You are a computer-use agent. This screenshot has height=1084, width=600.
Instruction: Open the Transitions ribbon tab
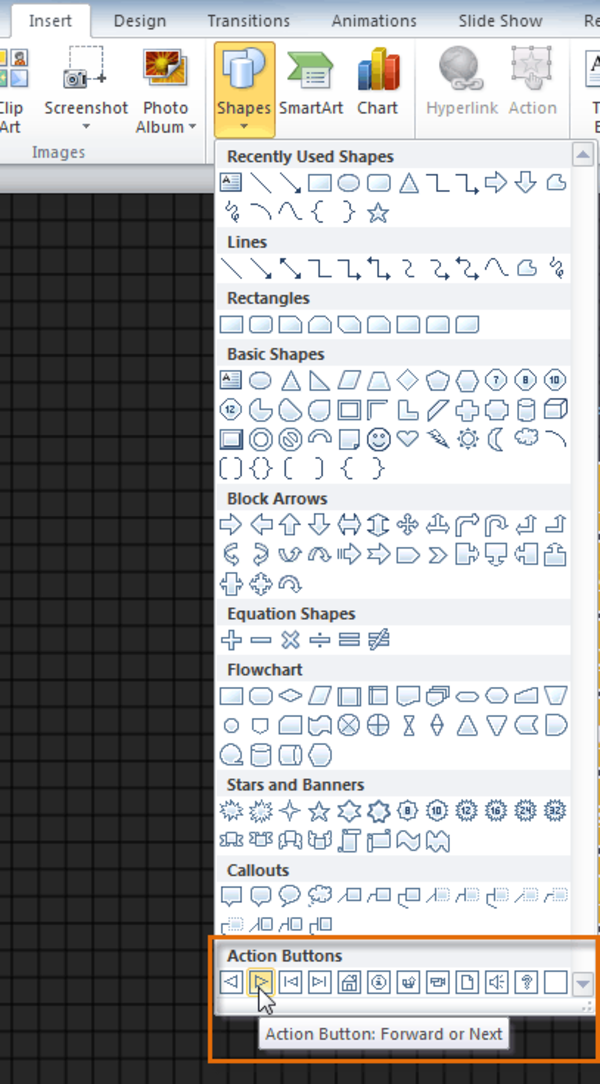248,20
